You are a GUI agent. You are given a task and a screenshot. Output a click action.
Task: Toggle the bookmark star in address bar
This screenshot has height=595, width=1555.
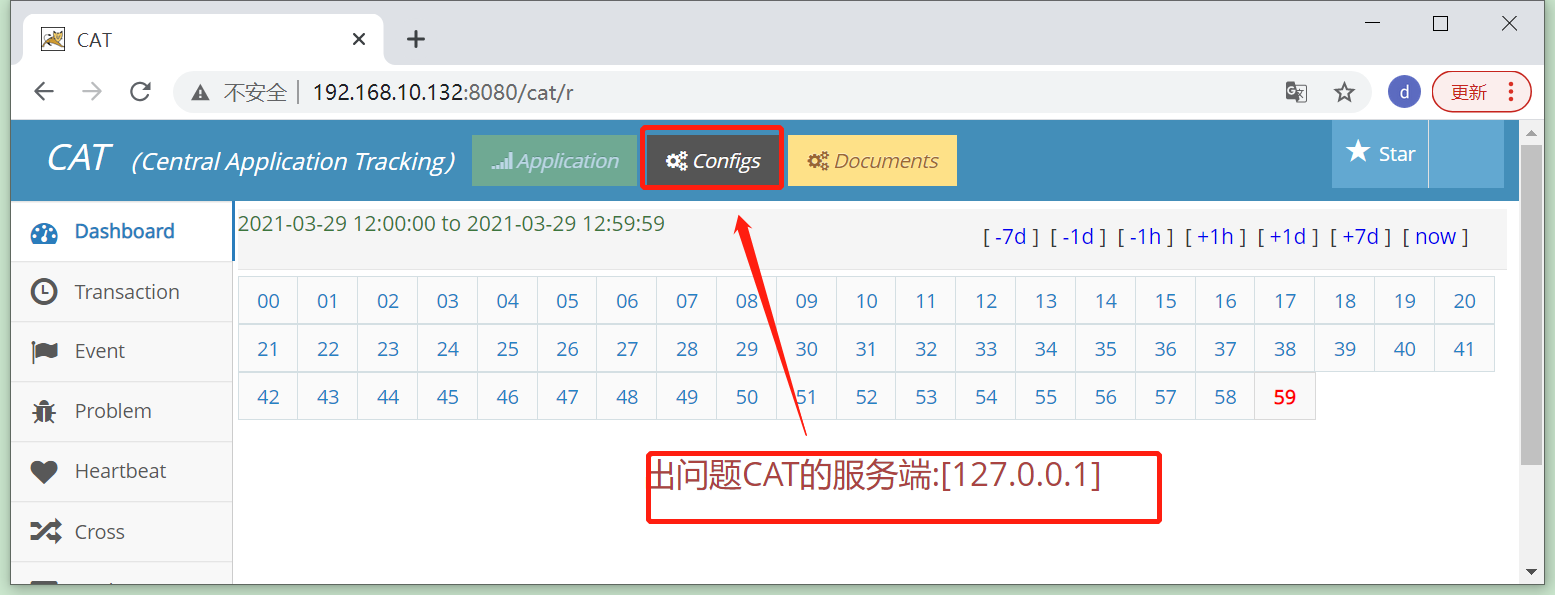pyautogui.click(x=1345, y=91)
